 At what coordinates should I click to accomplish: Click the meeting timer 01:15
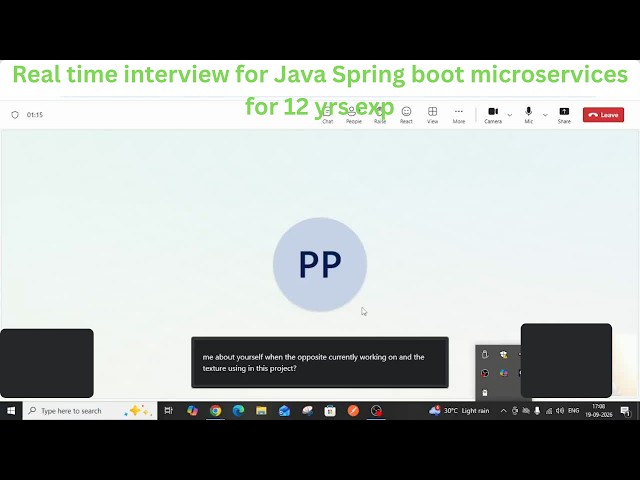[x=35, y=115]
